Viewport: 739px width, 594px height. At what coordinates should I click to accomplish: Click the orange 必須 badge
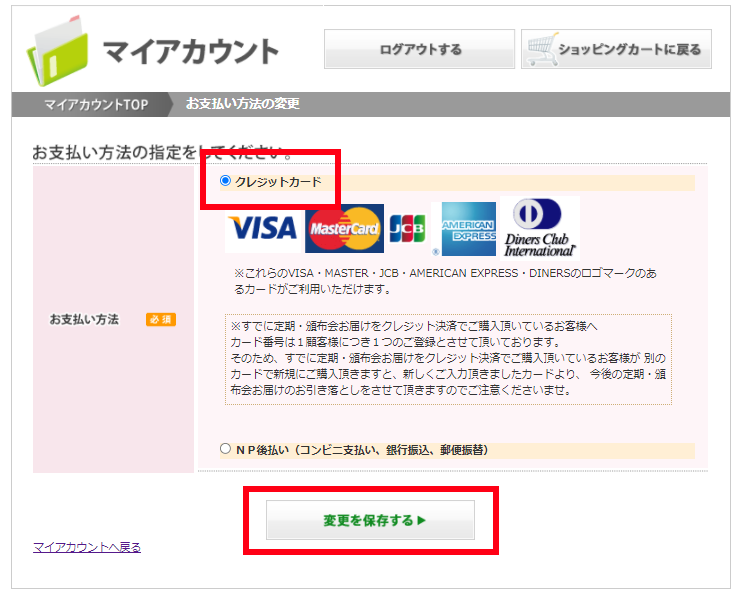tap(161, 320)
